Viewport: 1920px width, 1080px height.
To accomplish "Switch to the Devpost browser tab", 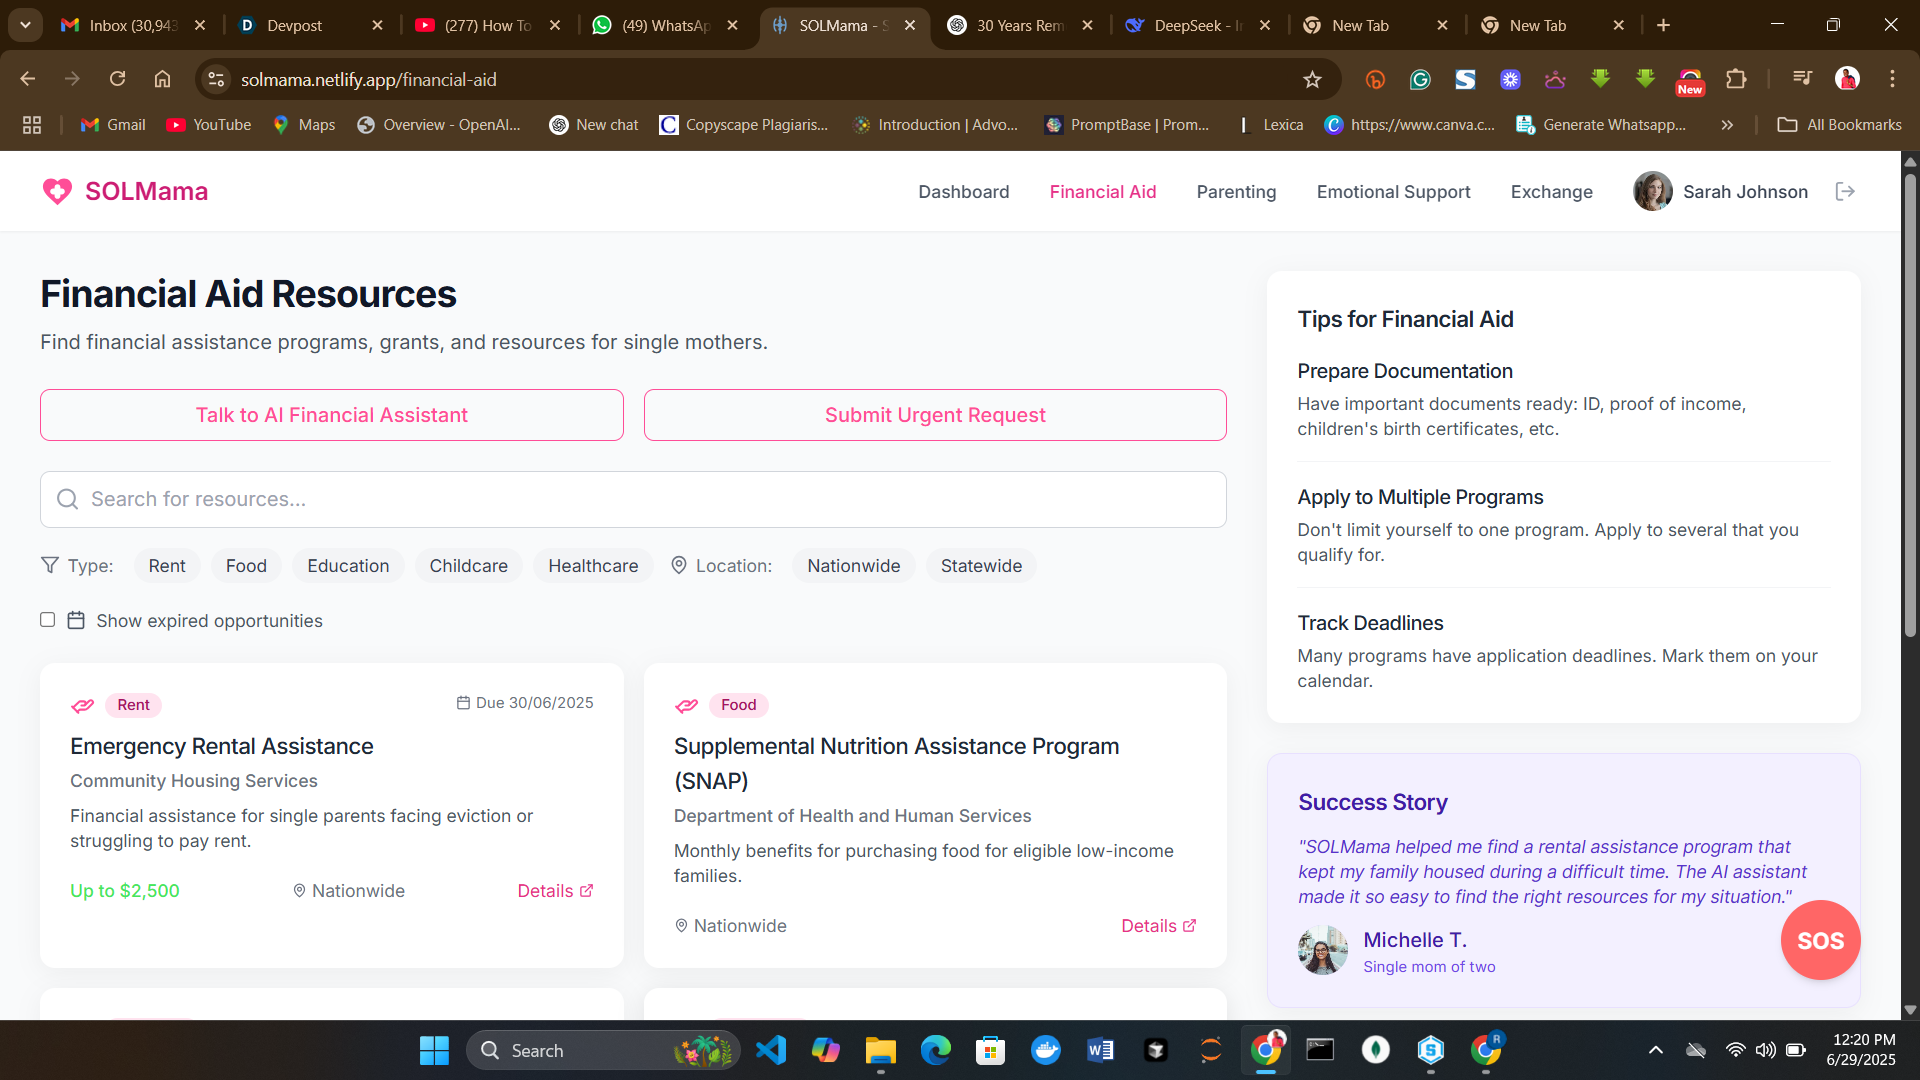I will (295, 25).
